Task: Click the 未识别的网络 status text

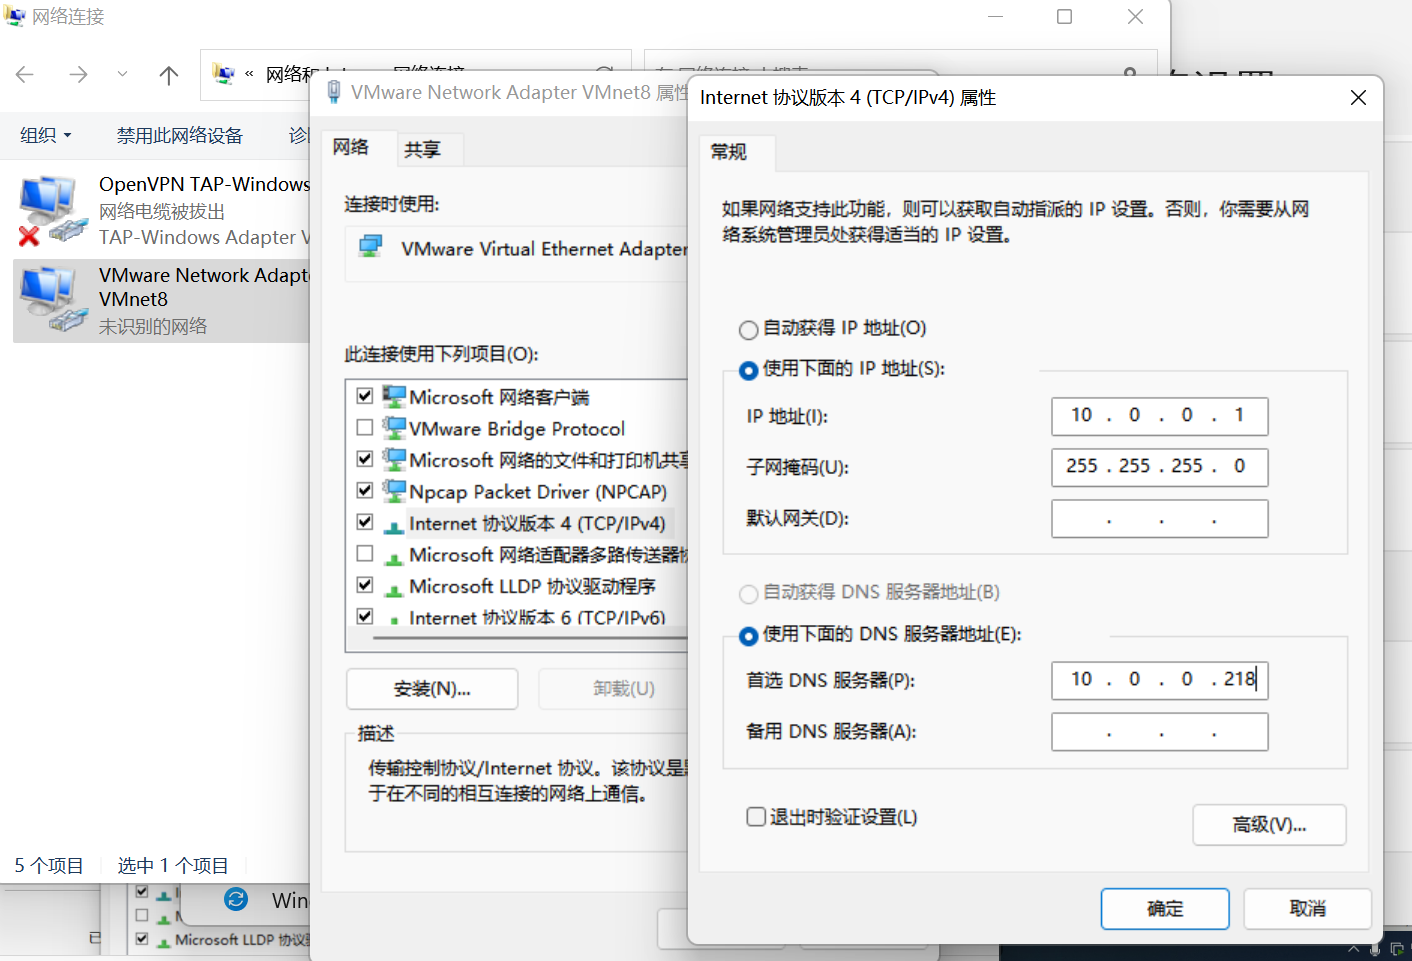Action: pos(153,326)
